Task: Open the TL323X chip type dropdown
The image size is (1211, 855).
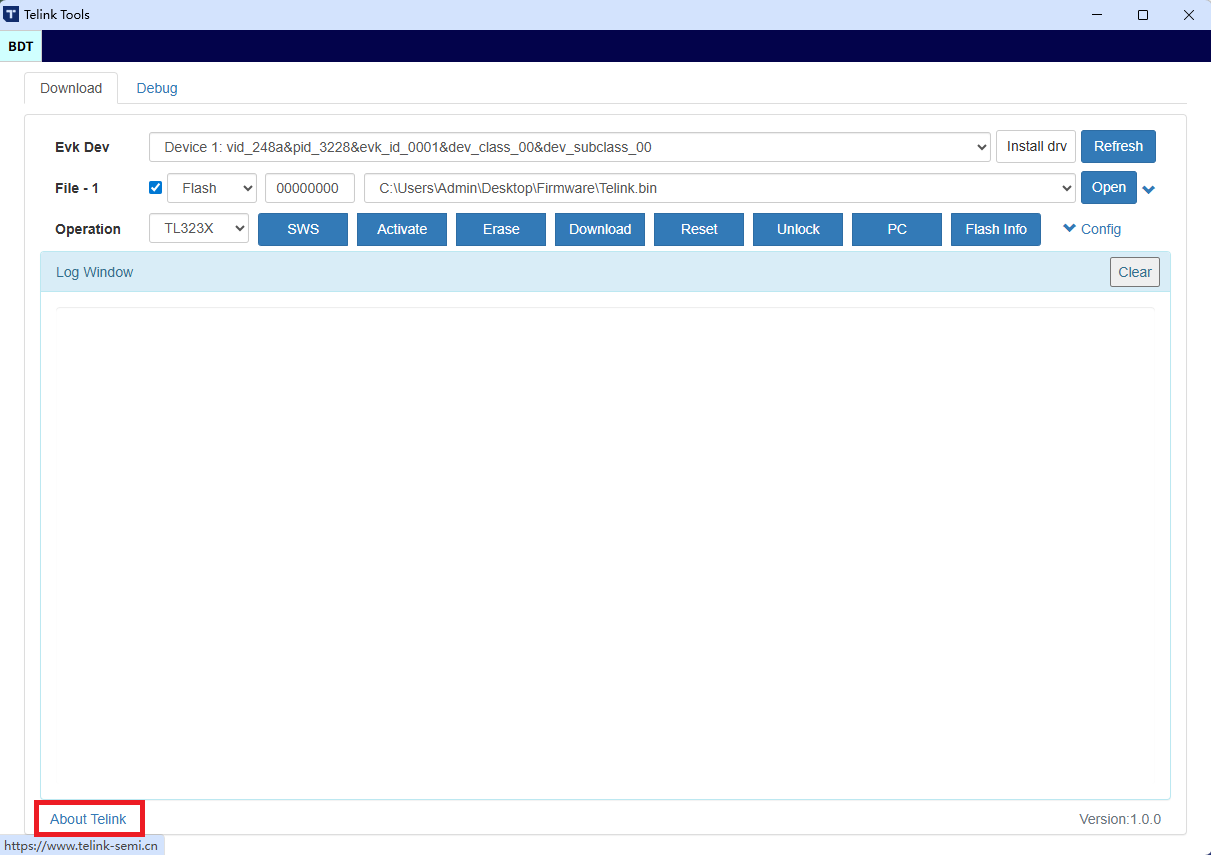Action: [x=199, y=228]
